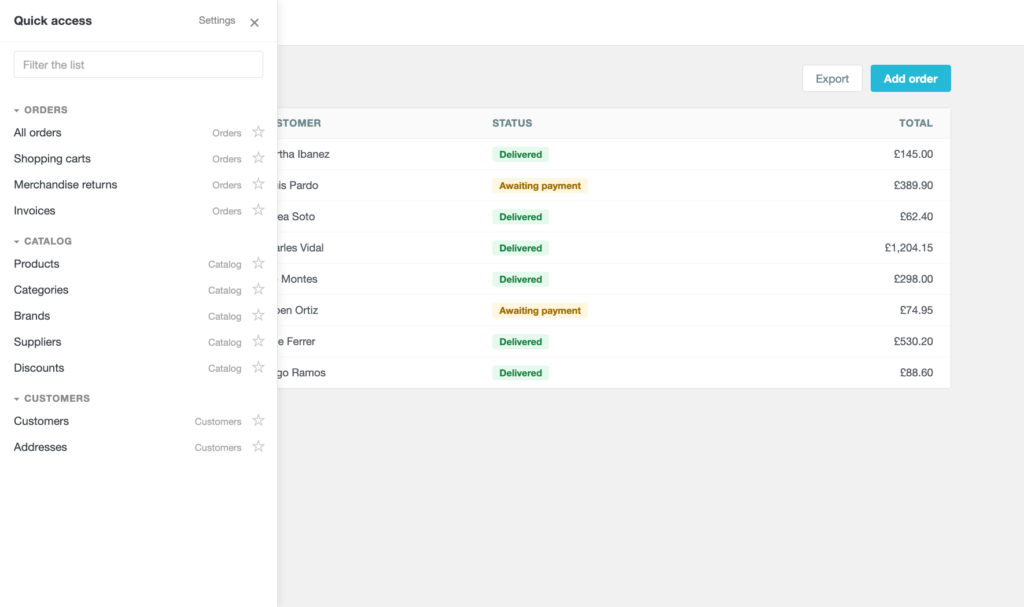Select the Vidal customer name
Image resolution: width=1024 pixels, height=607 pixels.
pyautogui.click(x=301, y=248)
